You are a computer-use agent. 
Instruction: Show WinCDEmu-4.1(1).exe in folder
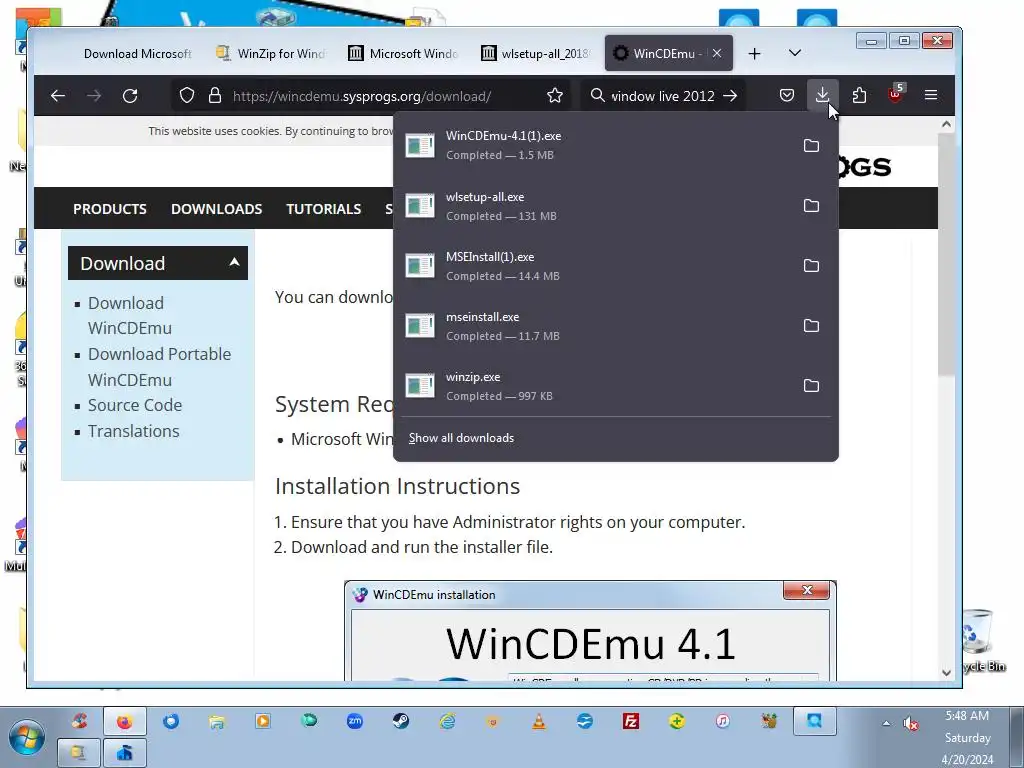pos(811,146)
